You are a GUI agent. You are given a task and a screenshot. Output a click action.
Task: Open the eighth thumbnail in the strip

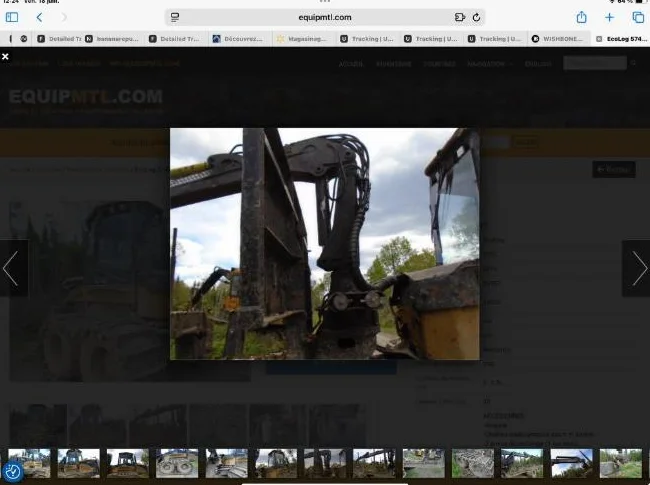(374, 463)
